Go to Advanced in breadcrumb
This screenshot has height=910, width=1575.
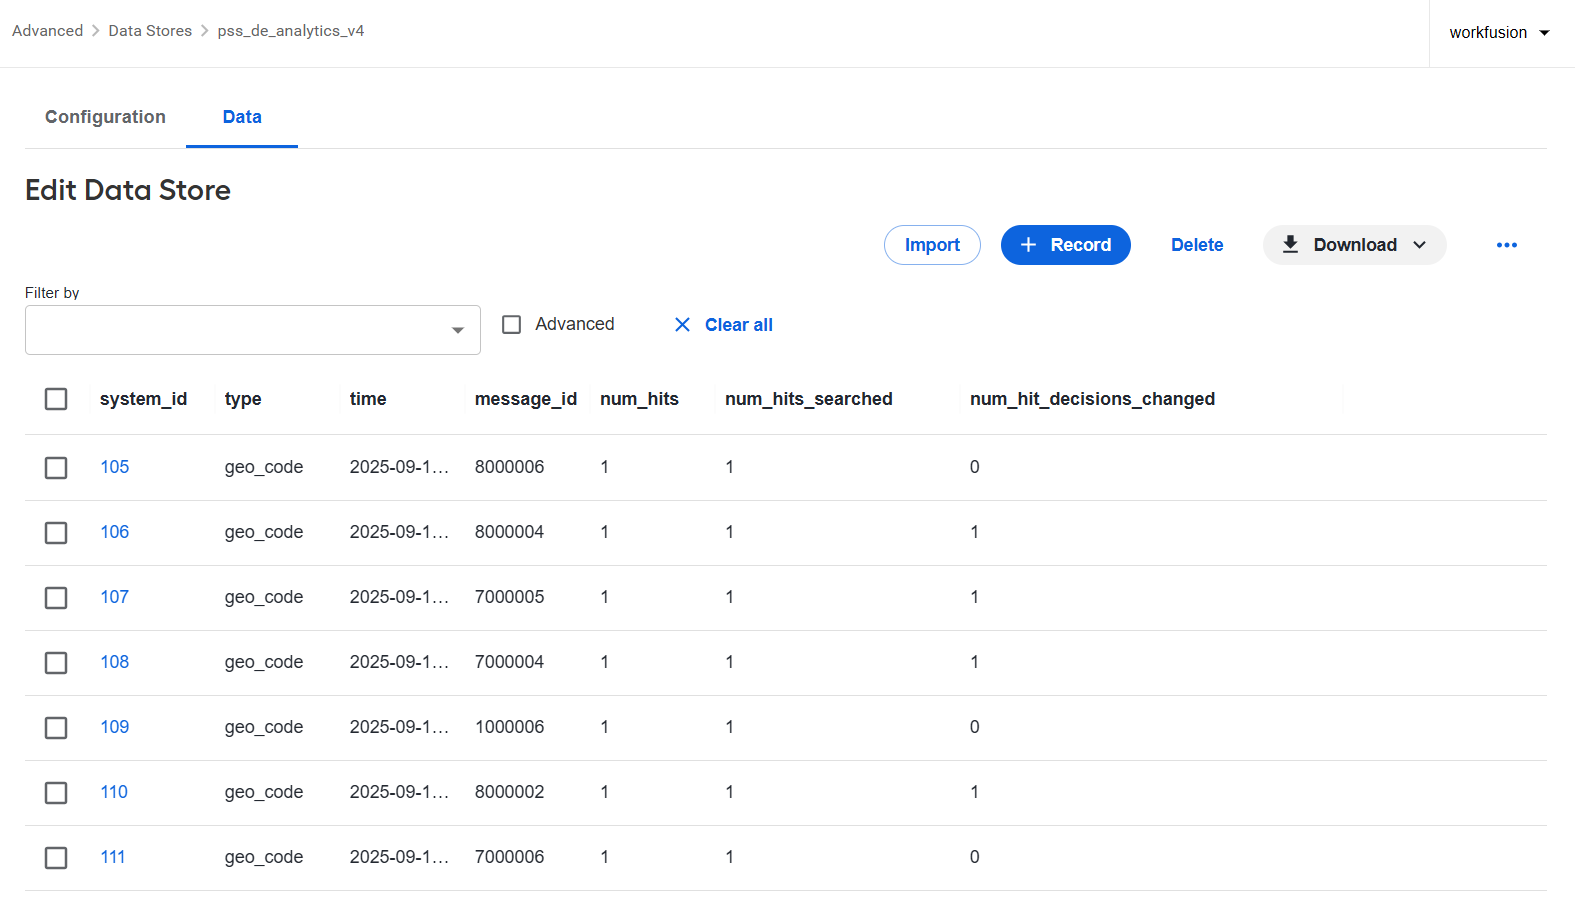coord(48,31)
